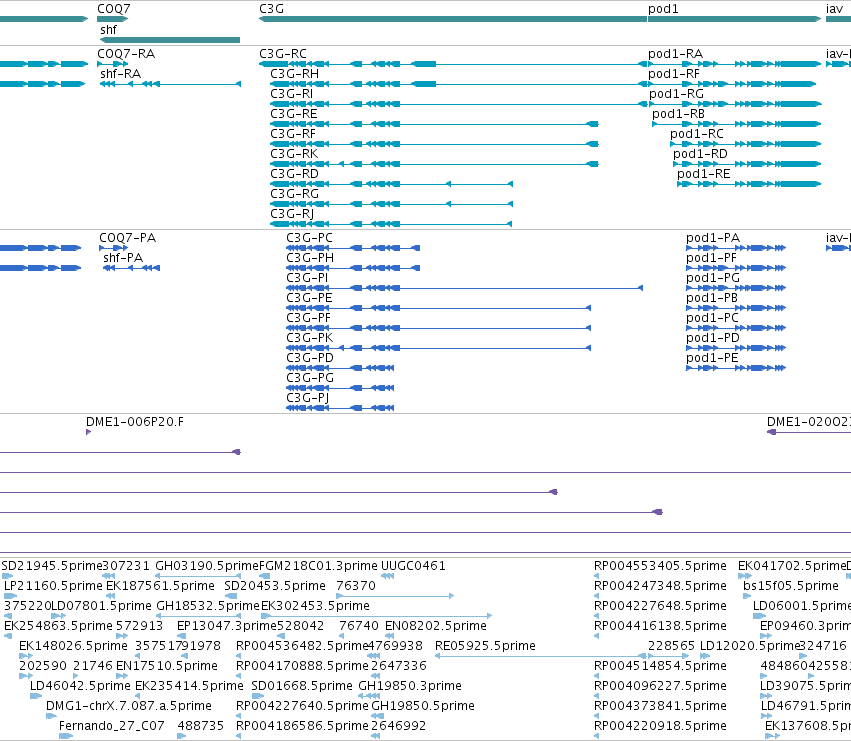The image size is (851, 741).
Task: Select EST RP004186586.5prime
Action: point(302,726)
